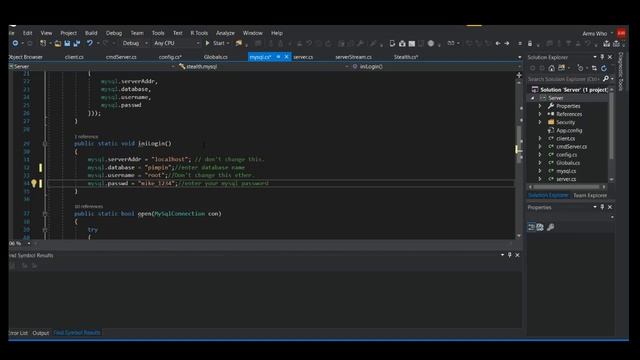Open the Edit menu
Screen dimensions: 640x360
(27, 33)
